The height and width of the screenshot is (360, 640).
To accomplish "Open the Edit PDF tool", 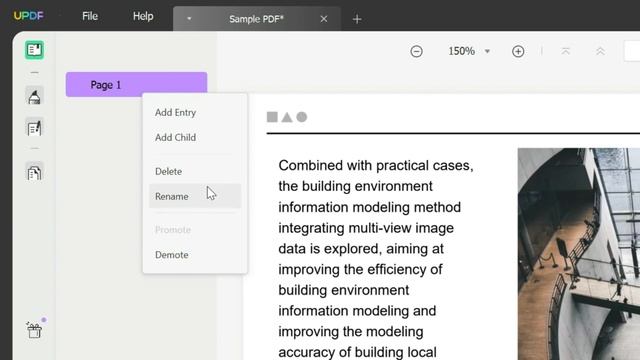I will click(34, 128).
